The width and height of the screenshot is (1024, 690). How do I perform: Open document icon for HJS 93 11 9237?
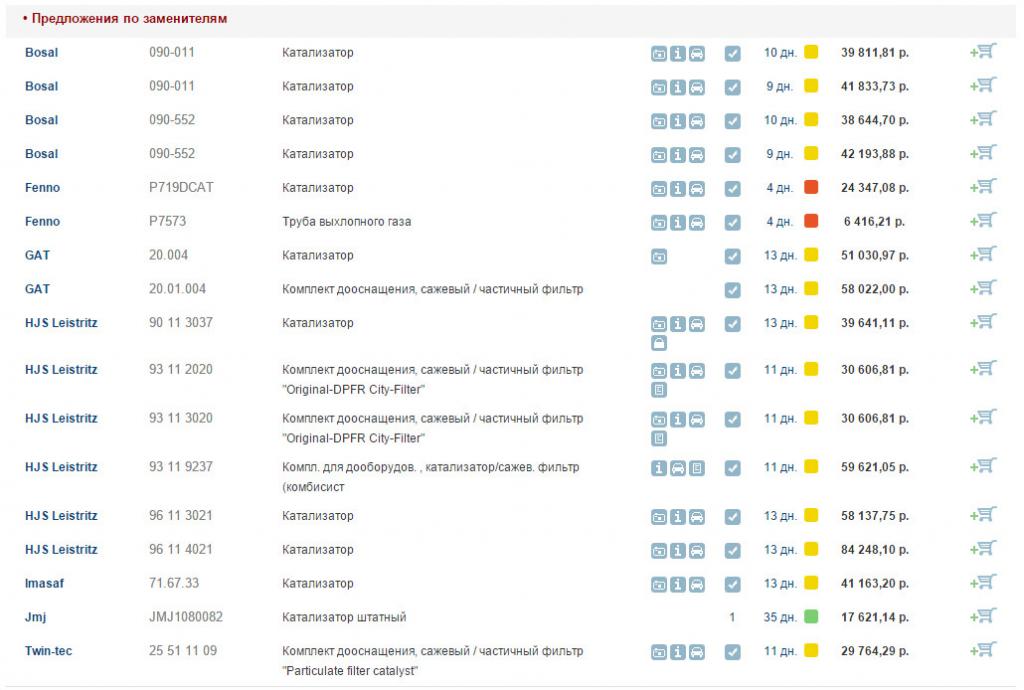[x=697, y=468]
